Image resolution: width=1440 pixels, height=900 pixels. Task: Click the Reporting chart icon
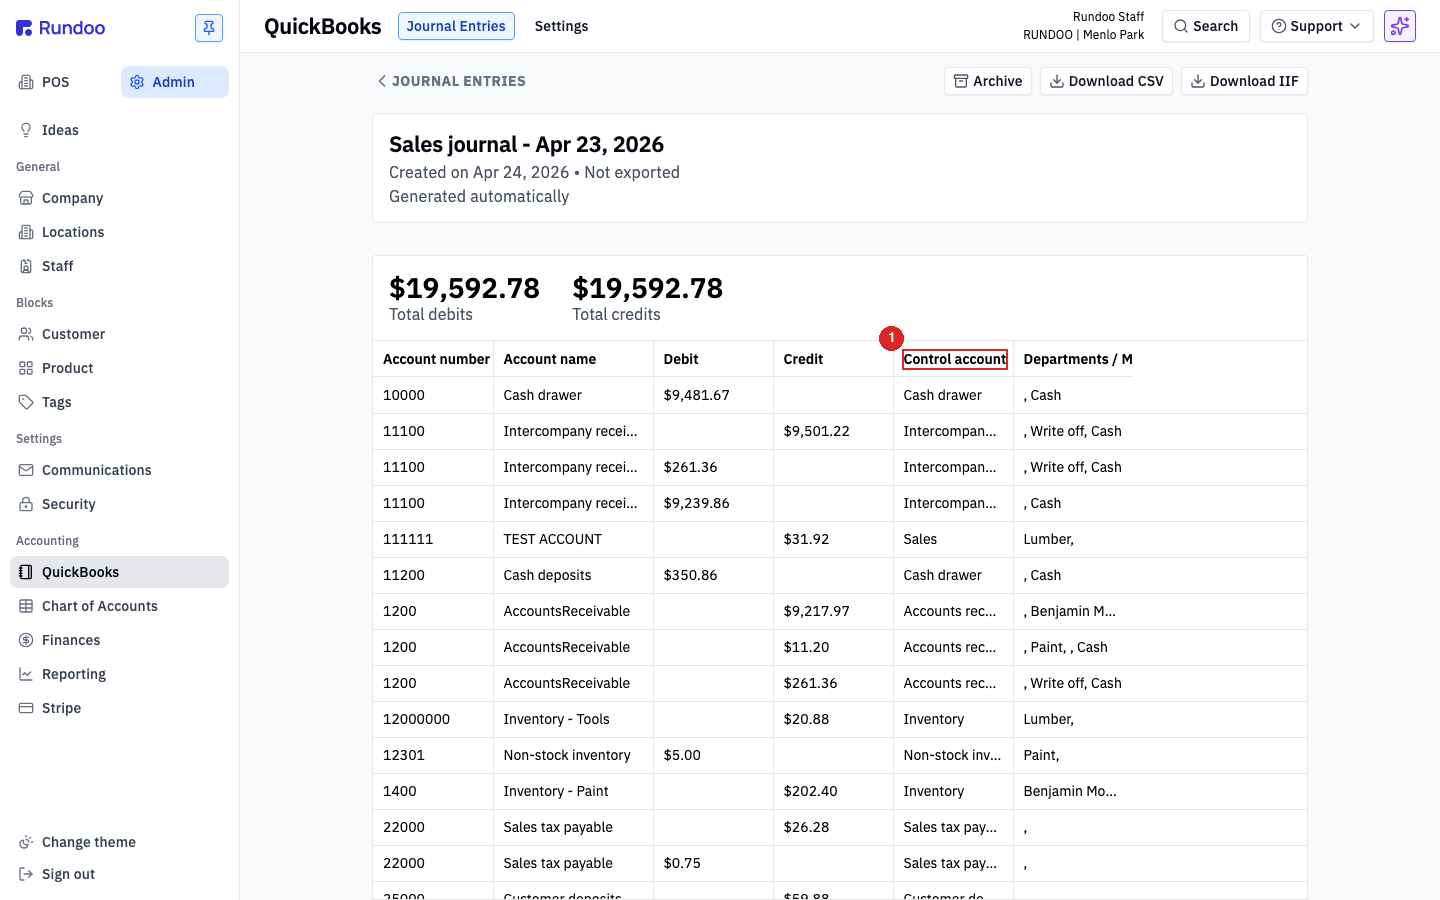(26, 674)
